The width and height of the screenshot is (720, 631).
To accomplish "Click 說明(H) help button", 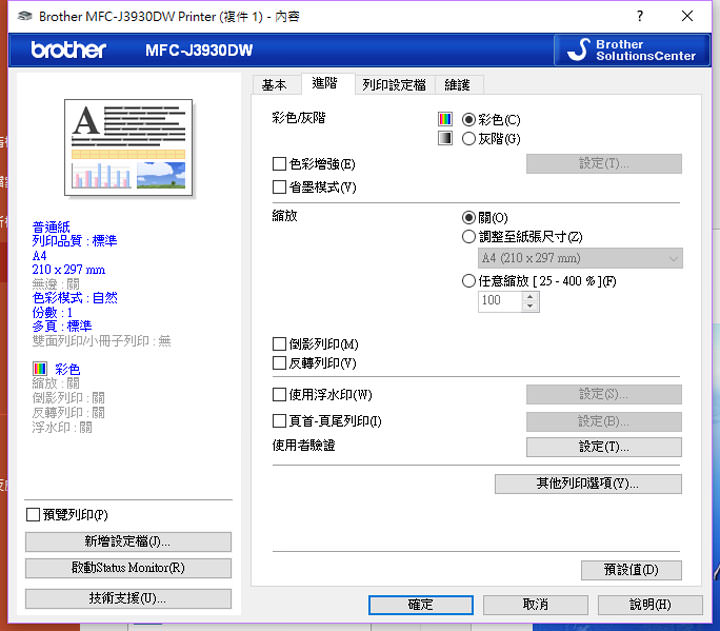I will [x=650, y=605].
